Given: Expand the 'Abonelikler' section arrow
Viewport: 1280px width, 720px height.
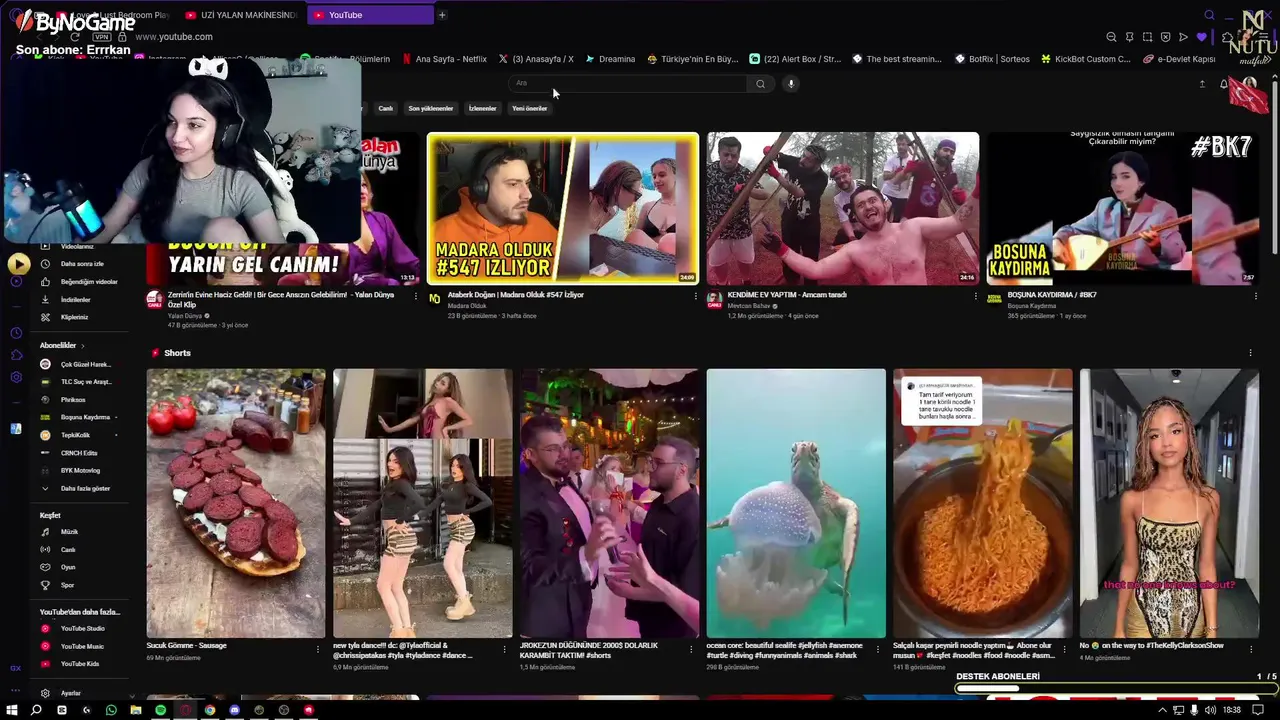Looking at the screenshot, I should pyautogui.click(x=83, y=346).
